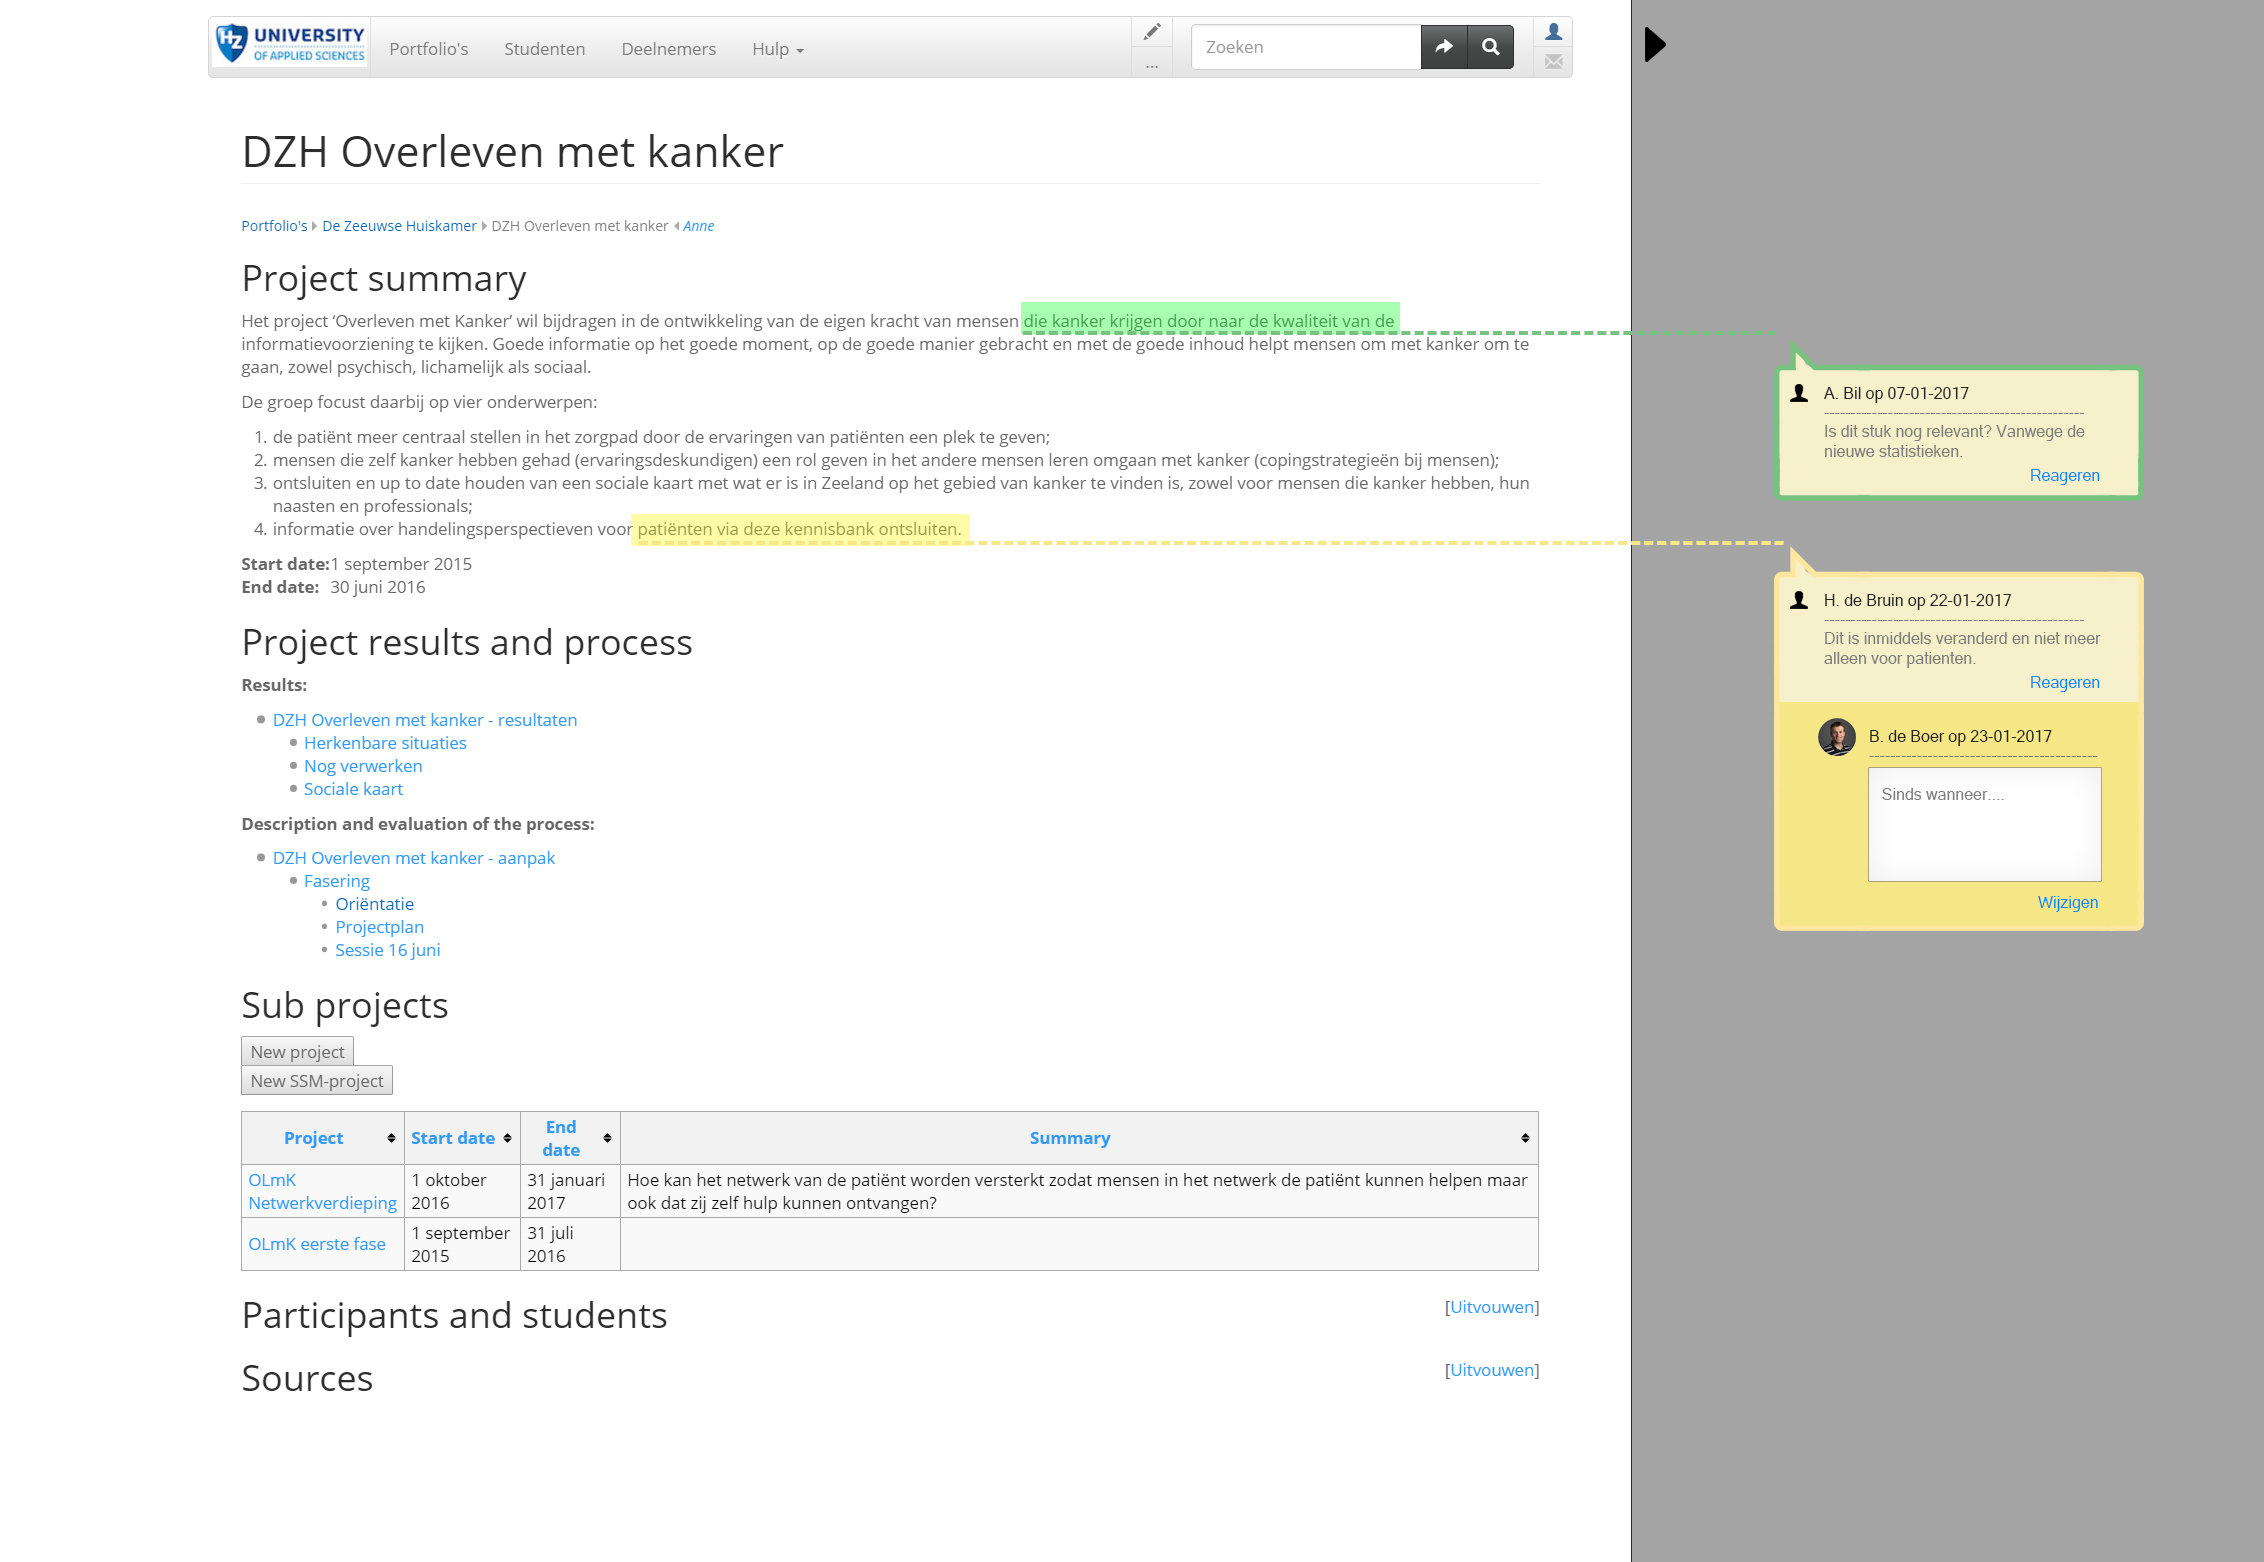
Task: Click the green highlighted text passage
Action: [x=1208, y=321]
